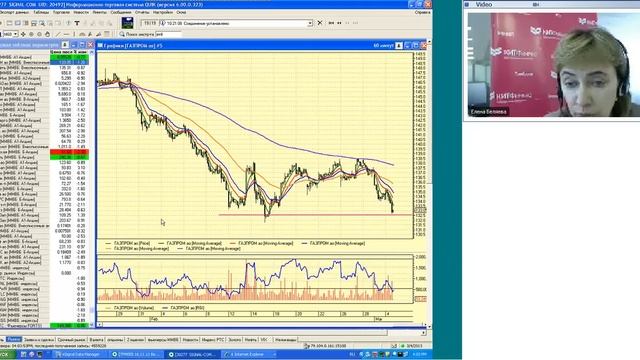Open the Таблицы menu
The width and height of the screenshot is (640, 360).
(41, 13)
